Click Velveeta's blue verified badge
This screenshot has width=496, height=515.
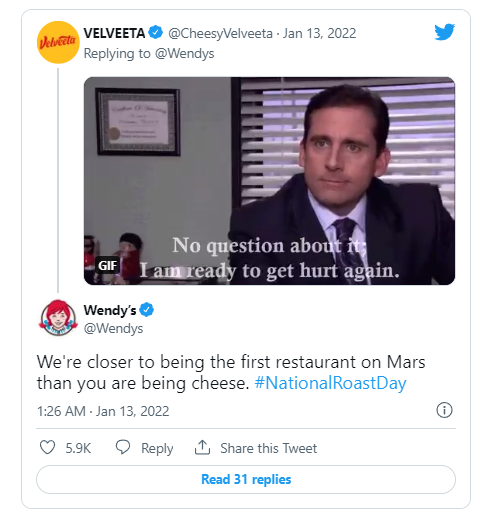pos(155,33)
